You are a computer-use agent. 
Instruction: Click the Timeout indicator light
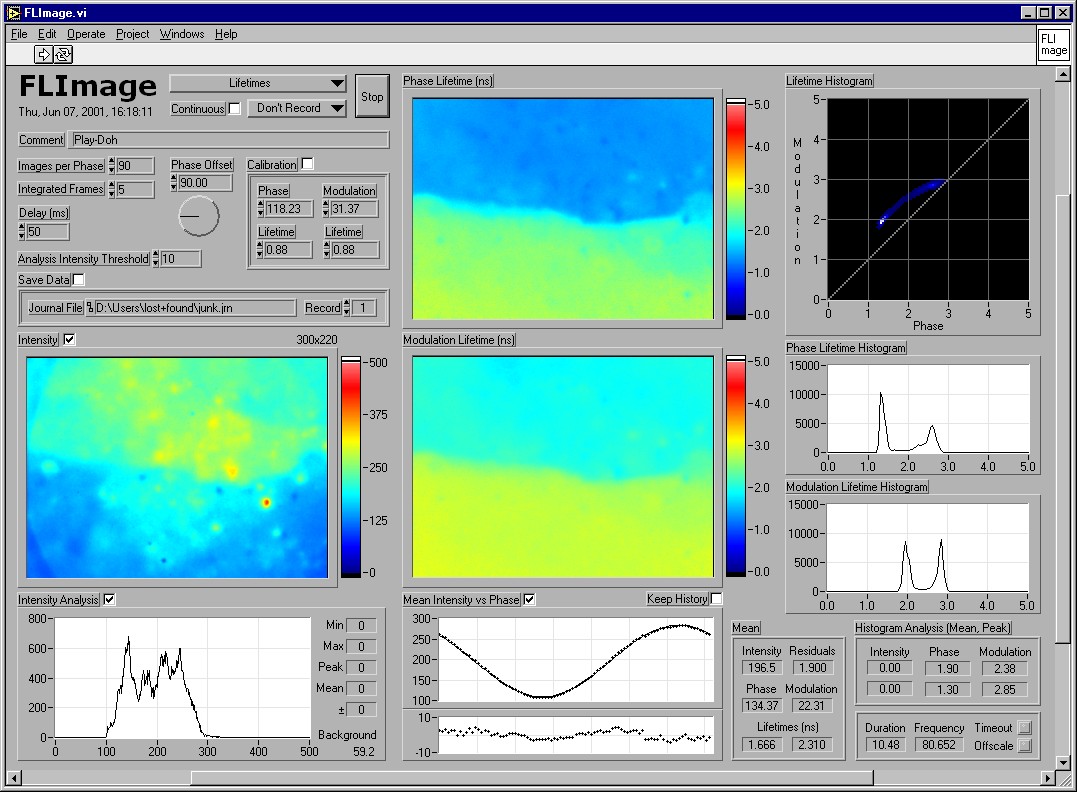(x=1025, y=728)
